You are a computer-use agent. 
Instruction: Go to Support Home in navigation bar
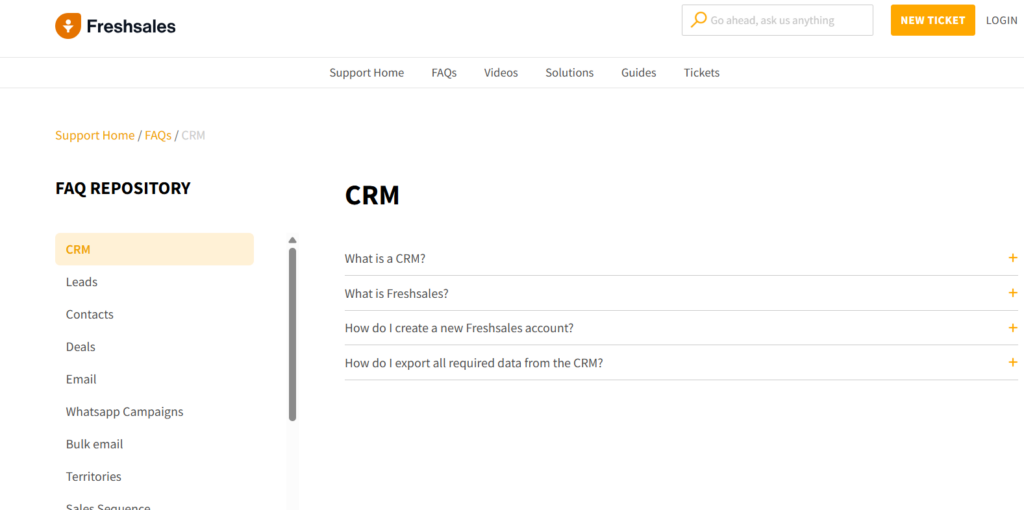(367, 73)
